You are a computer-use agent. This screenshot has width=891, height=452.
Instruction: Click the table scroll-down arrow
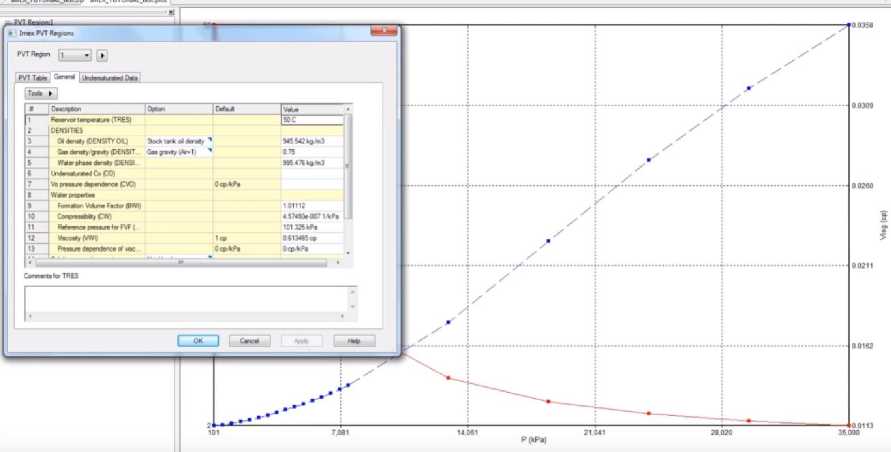[348, 252]
